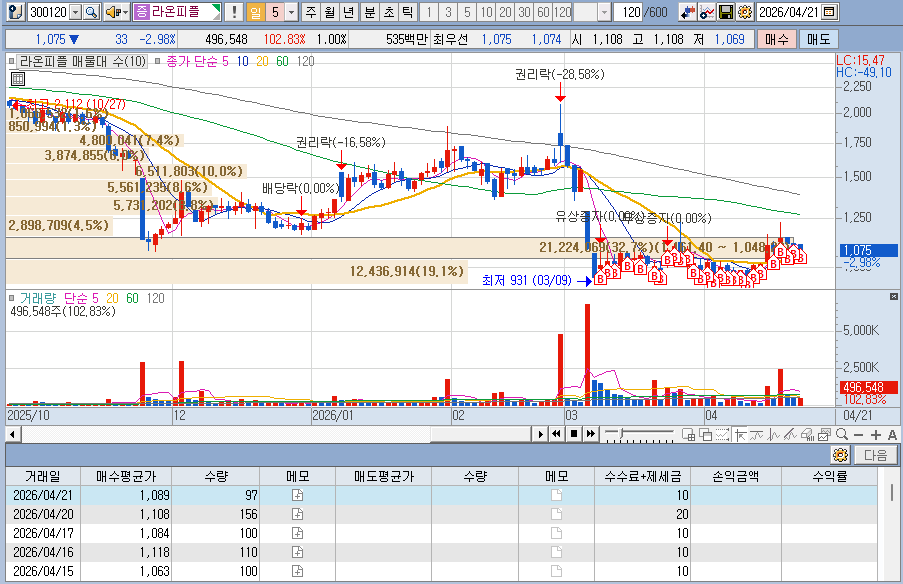
Task: Click the chart scroll left arrow
Action: pos(12,434)
